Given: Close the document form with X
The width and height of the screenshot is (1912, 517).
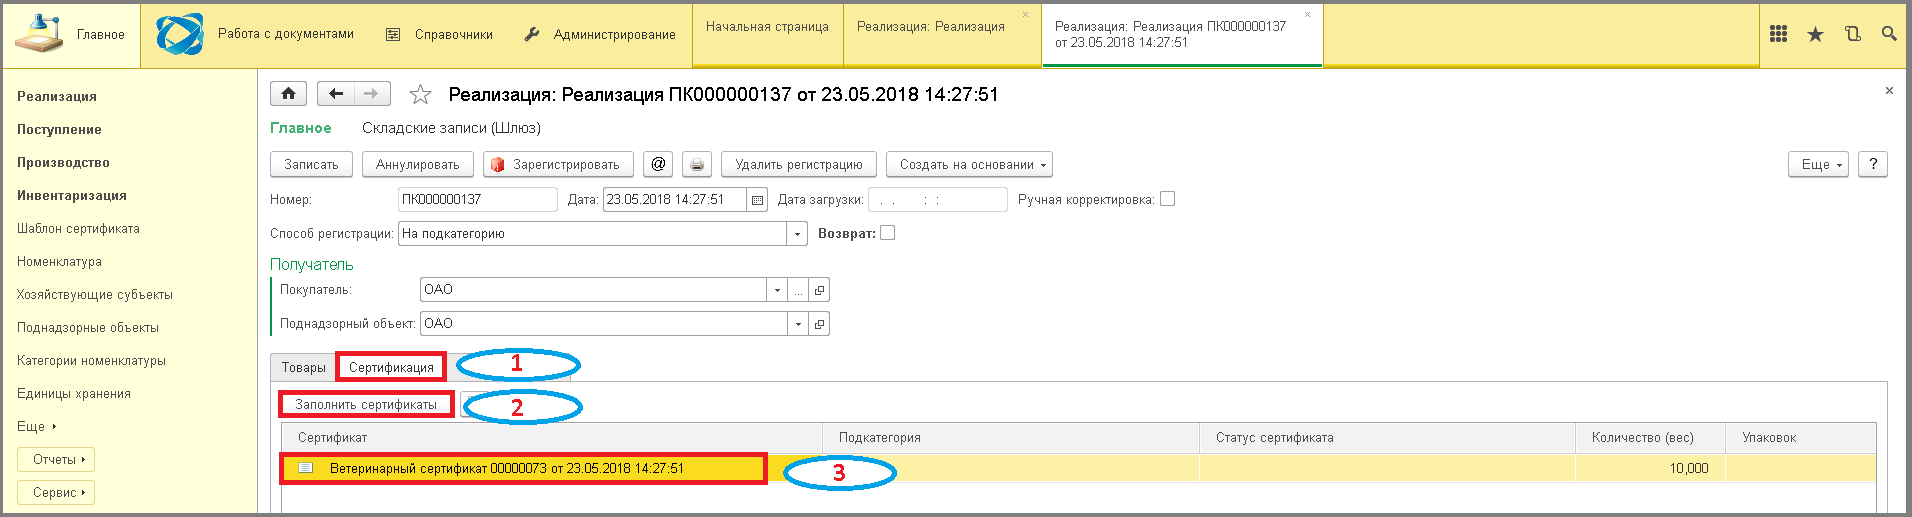Looking at the screenshot, I should click(x=1889, y=91).
